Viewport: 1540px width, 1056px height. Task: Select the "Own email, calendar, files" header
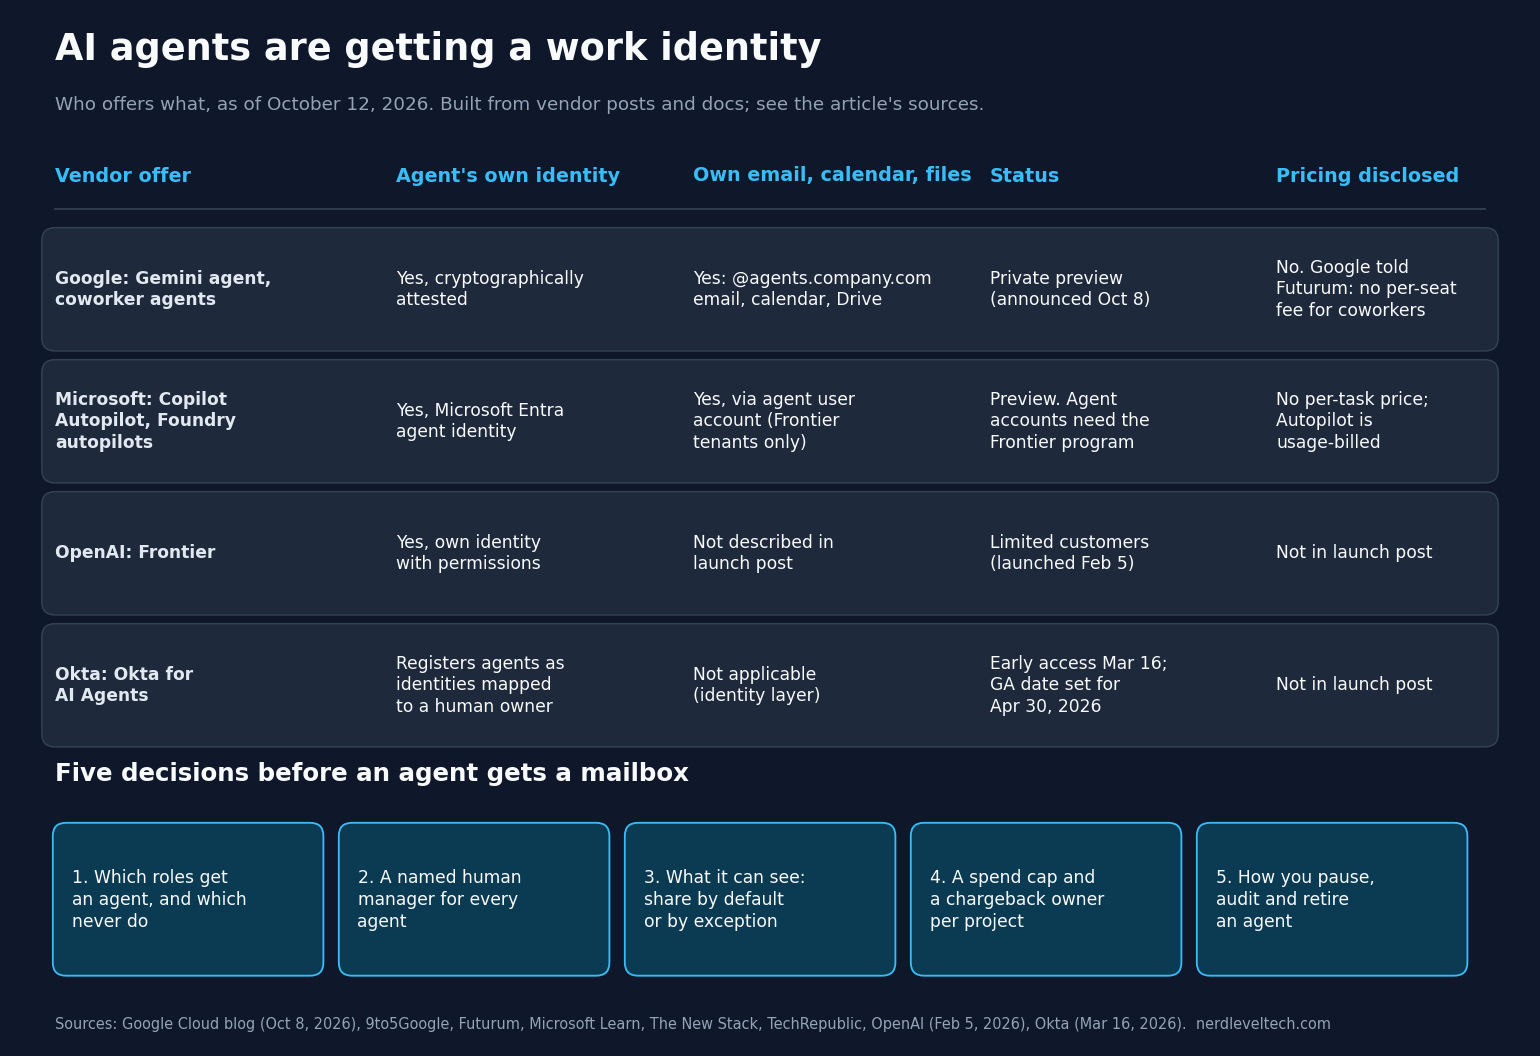pos(832,175)
